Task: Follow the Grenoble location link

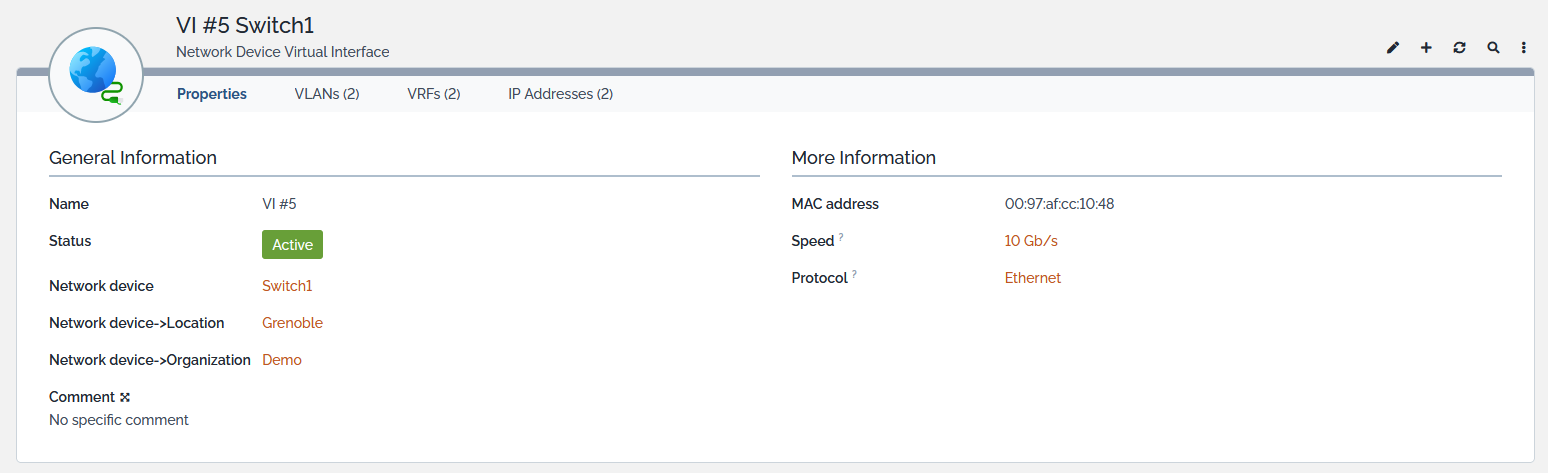Action: click(292, 323)
